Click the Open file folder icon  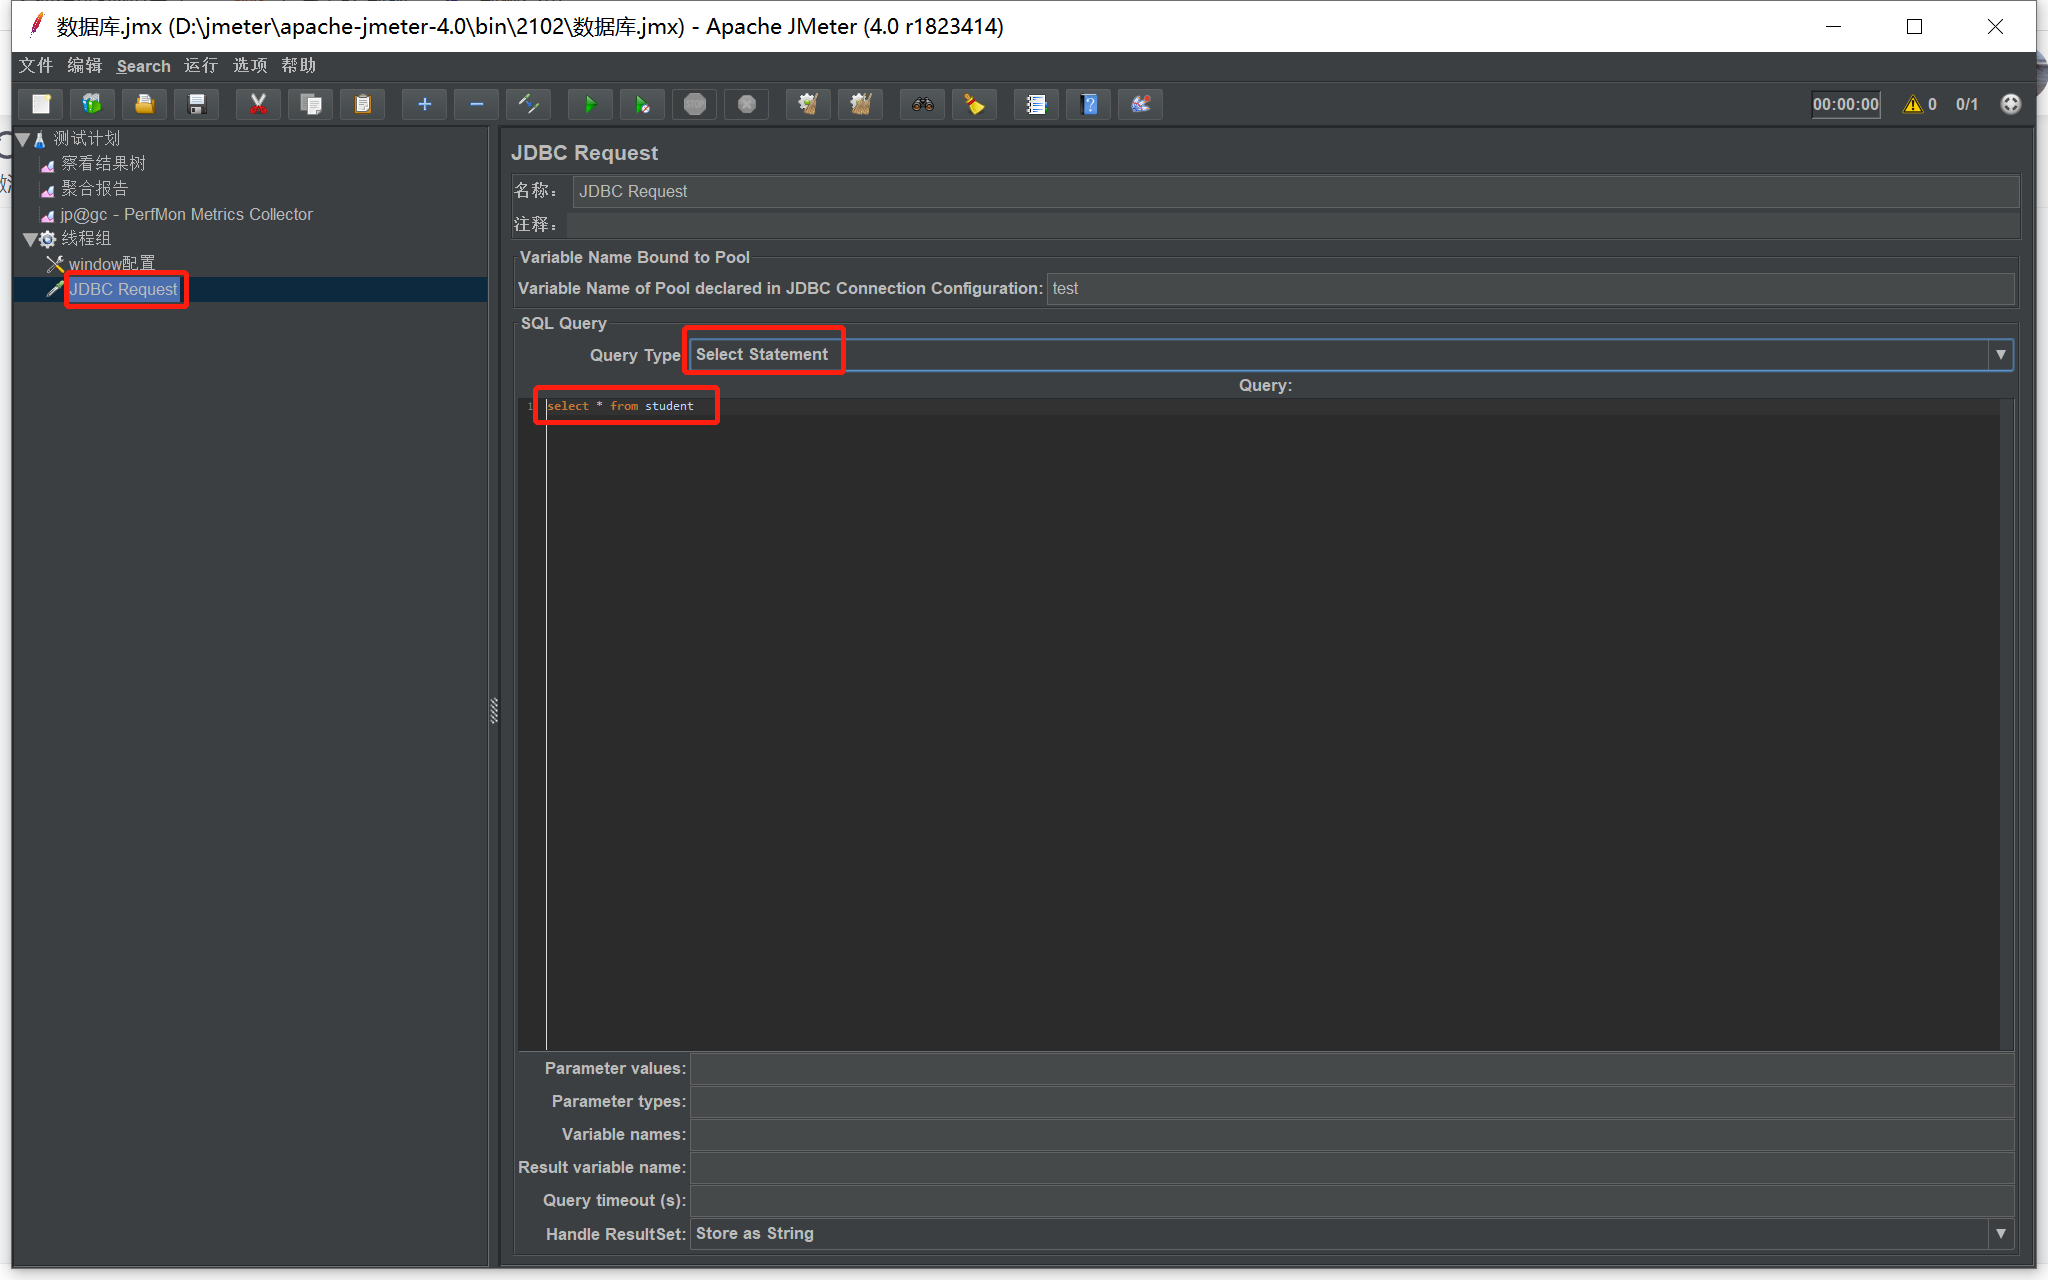click(144, 104)
